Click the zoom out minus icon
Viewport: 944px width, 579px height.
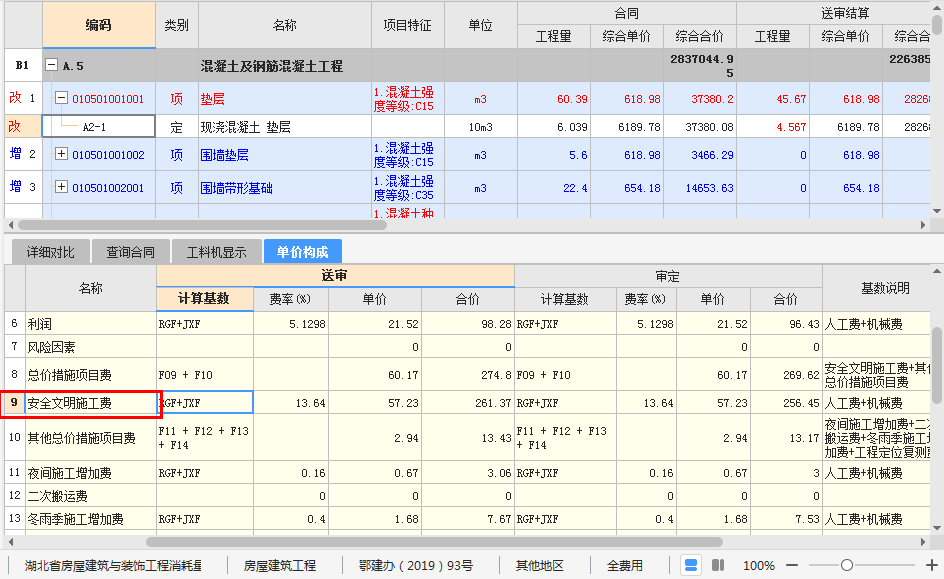pyautogui.click(x=792, y=566)
